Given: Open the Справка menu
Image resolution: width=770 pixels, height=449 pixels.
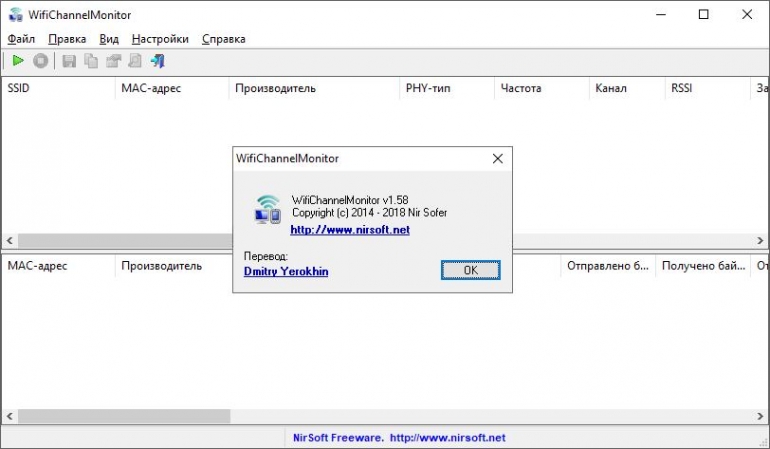Looking at the screenshot, I should [224, 39].
